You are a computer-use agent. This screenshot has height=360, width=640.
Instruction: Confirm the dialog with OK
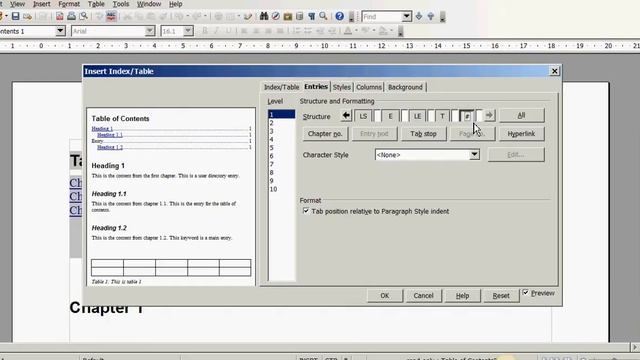[x=384, y=296]
